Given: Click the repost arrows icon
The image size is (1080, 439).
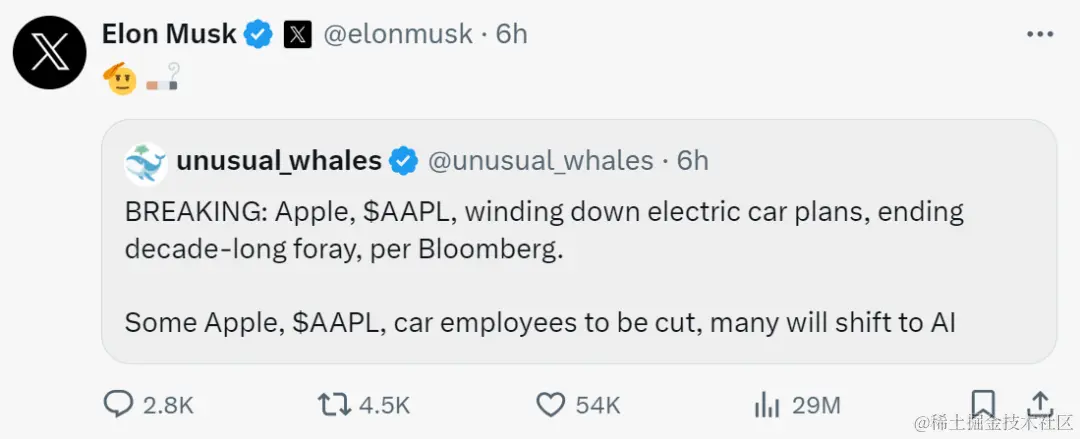Looking at the screenshot, I should point(332,404).
